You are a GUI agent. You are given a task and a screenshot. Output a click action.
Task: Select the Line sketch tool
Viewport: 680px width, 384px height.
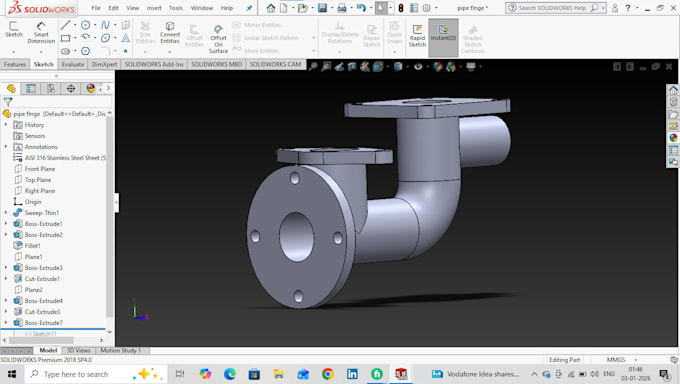click(65, 25)
